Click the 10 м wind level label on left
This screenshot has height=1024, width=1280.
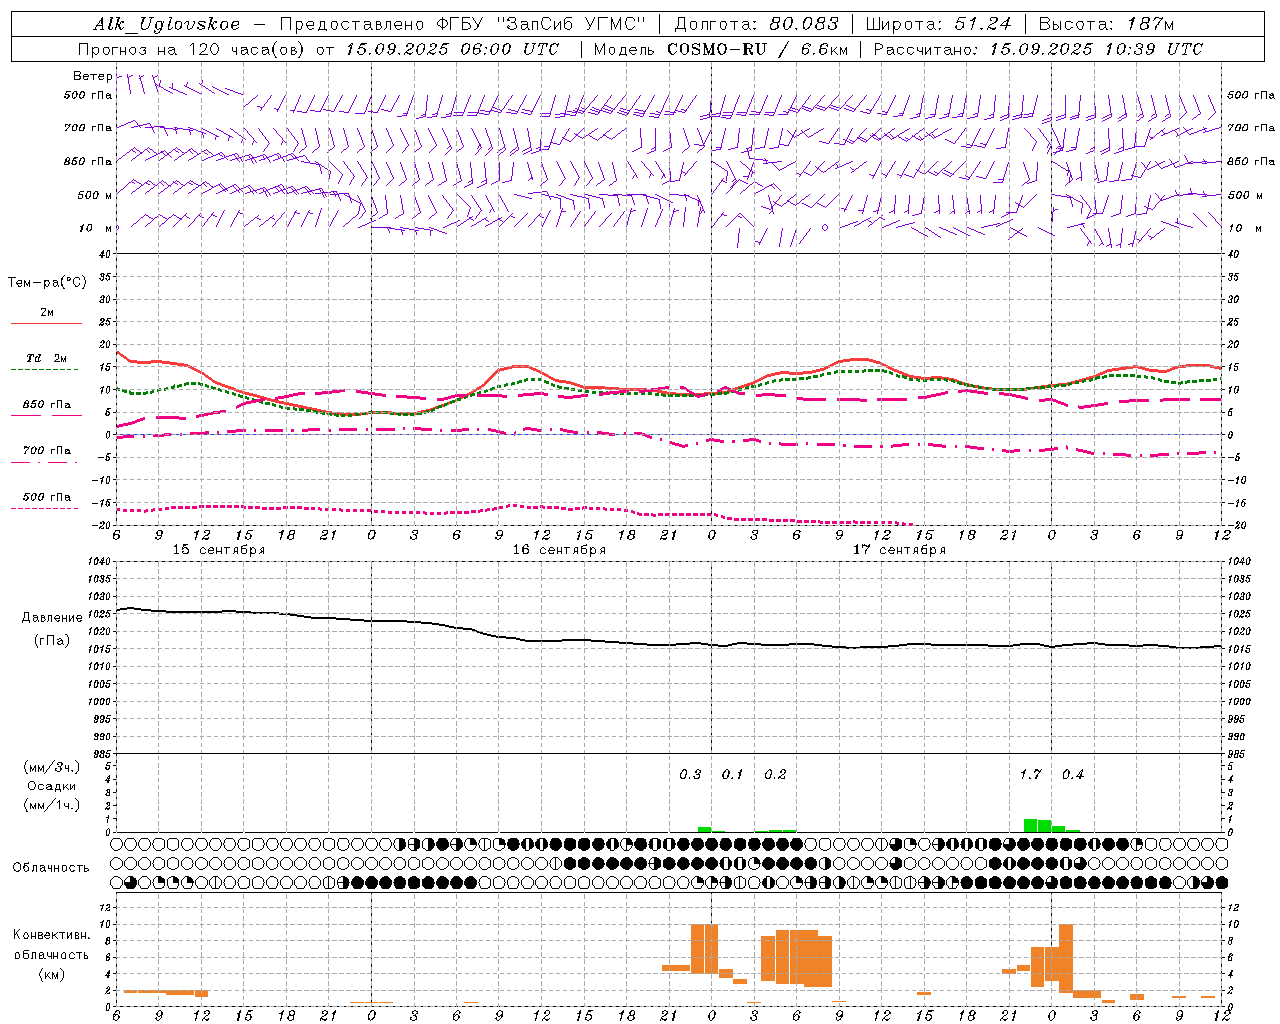(95, 229)
